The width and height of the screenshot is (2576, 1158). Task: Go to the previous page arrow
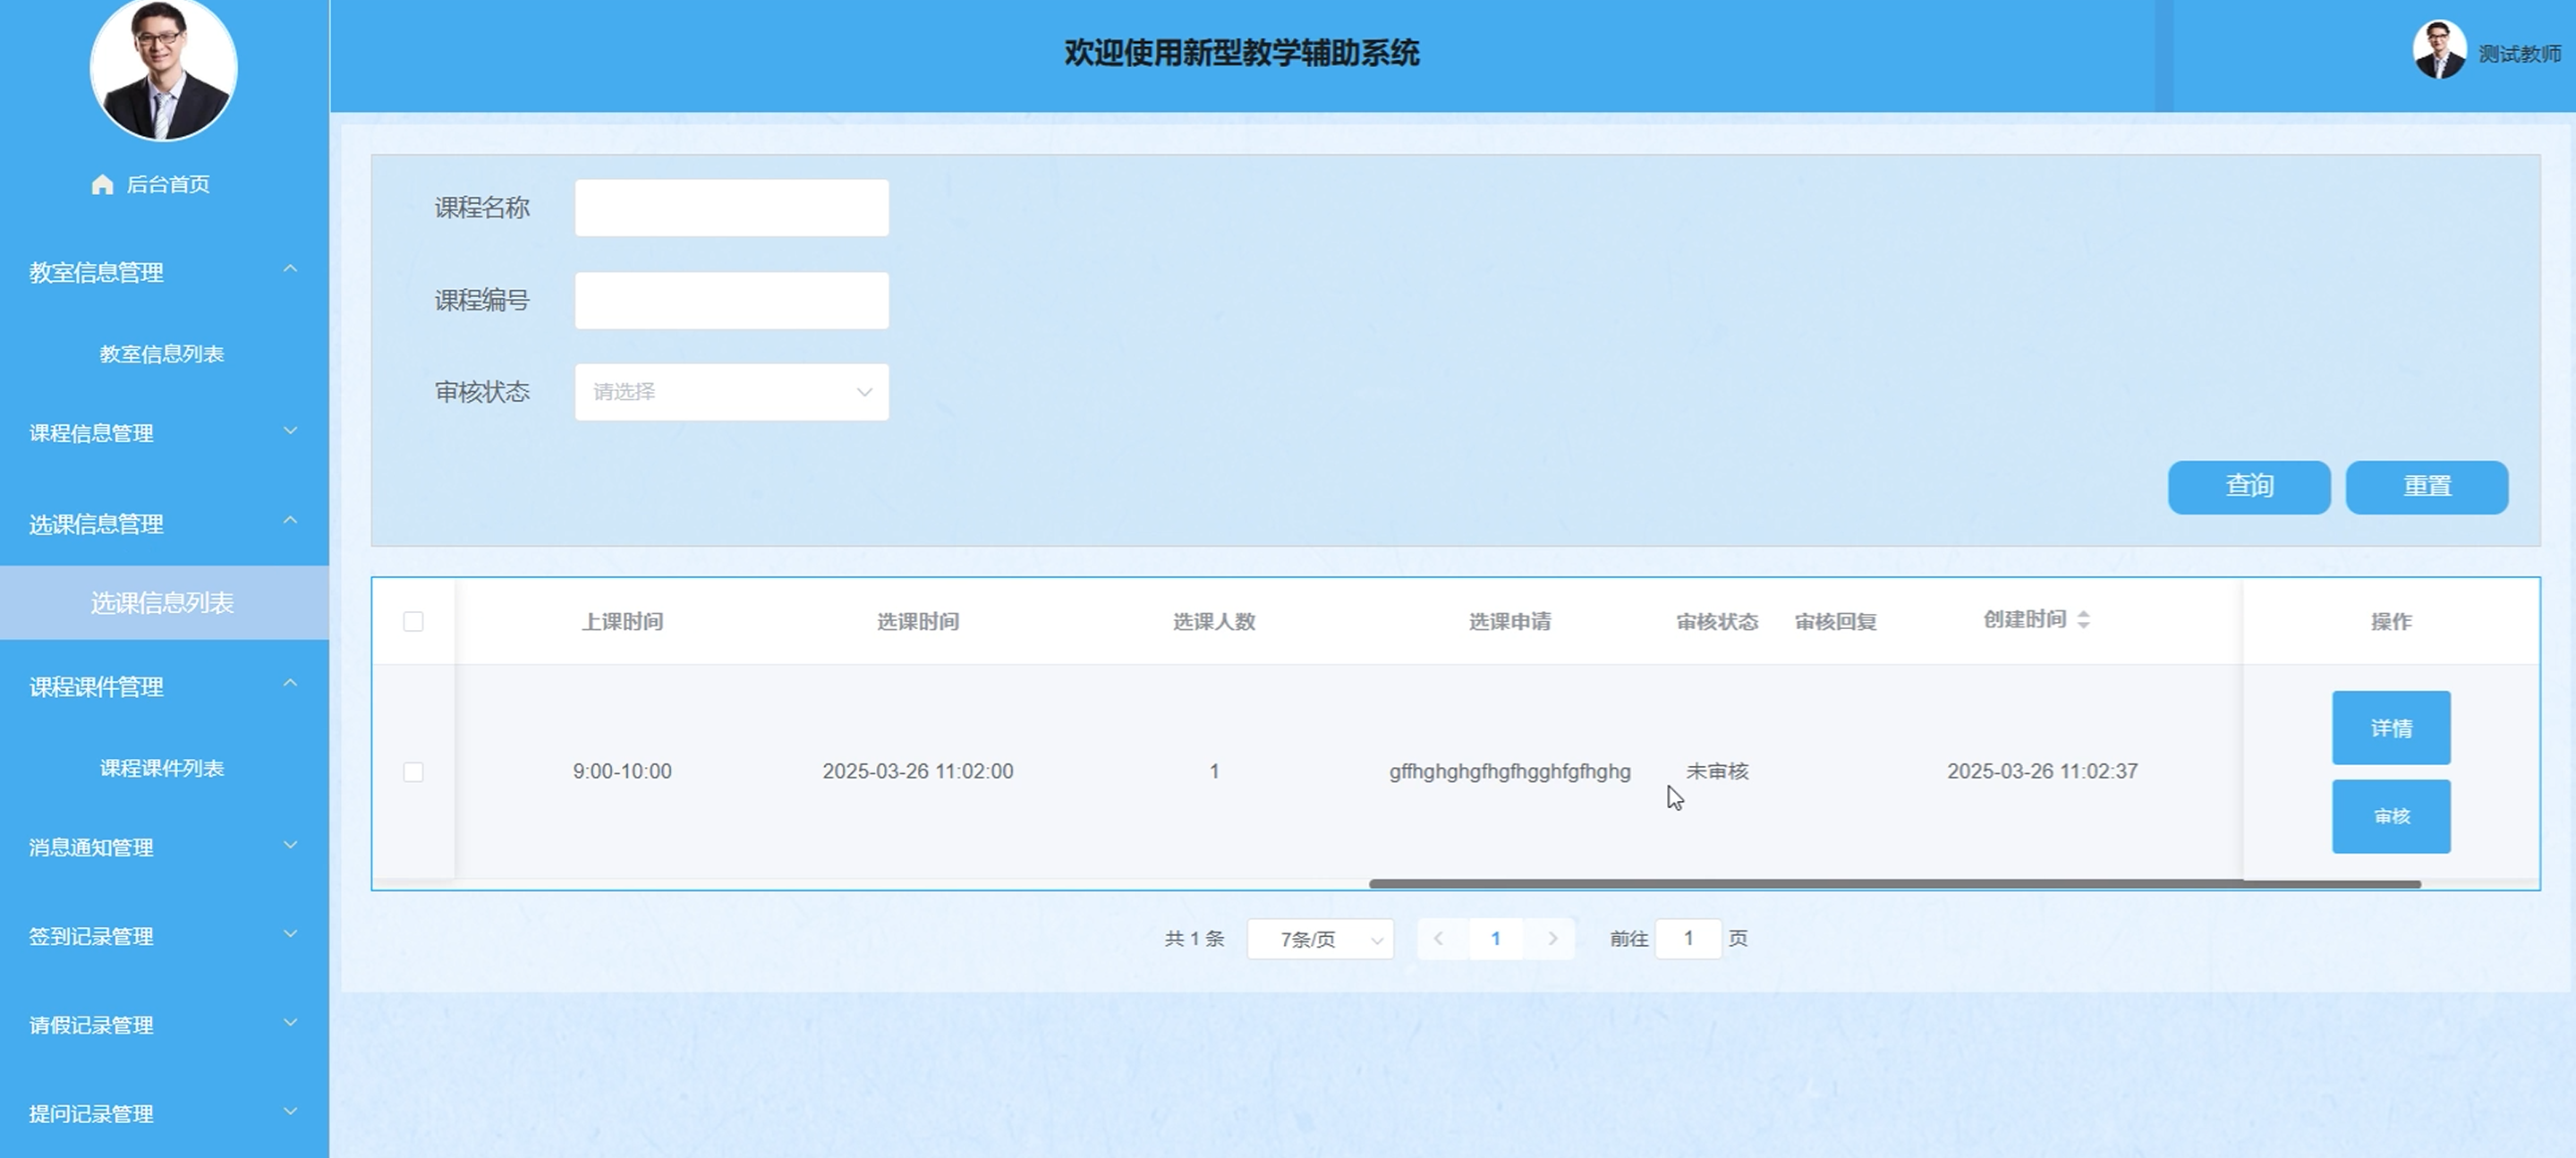tap(1439, 939)
